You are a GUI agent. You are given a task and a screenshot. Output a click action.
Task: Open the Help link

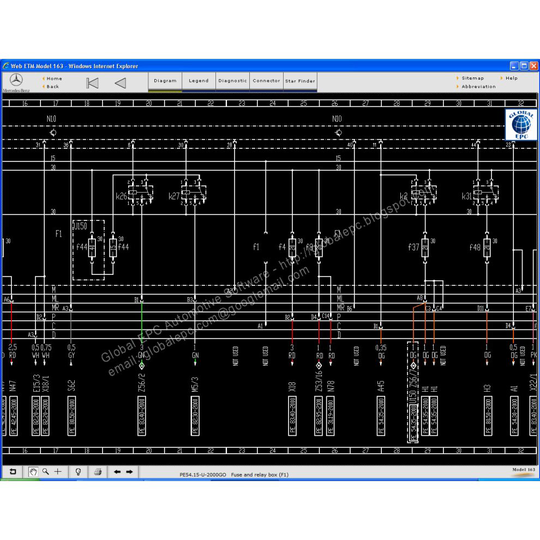tap(511, 78)
